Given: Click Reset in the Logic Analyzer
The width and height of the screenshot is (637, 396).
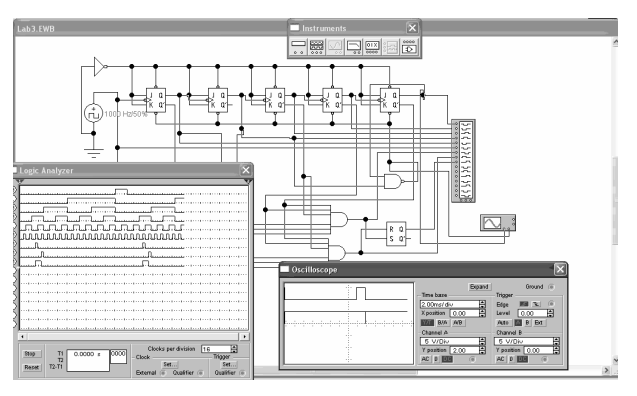Looking at the screenshot, I should [31, 367].
